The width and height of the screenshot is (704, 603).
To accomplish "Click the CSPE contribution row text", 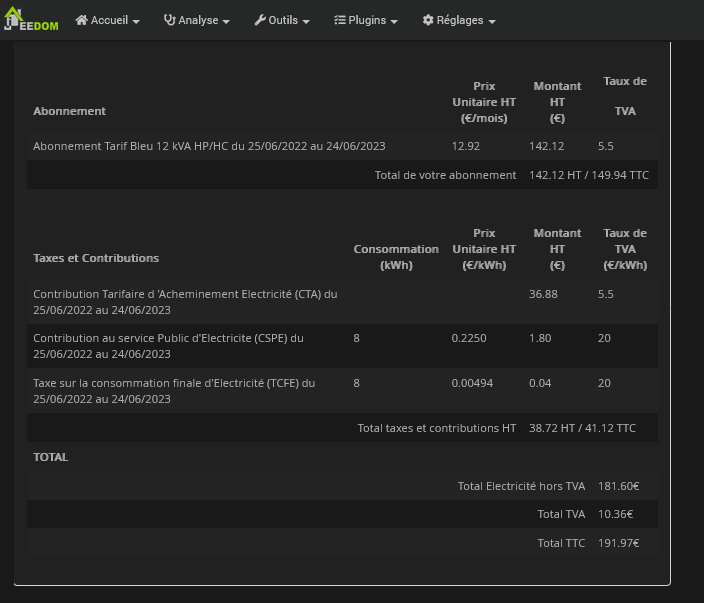I will click(168, 345).
